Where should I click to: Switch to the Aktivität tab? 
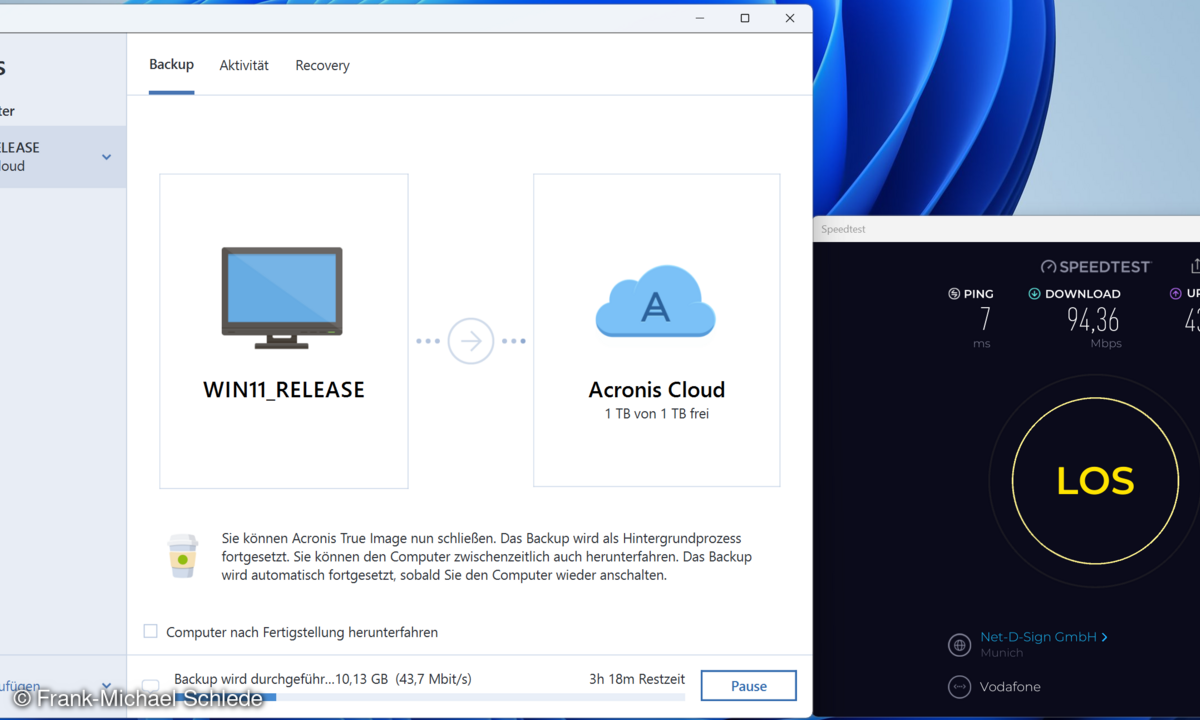coord(244,64)
